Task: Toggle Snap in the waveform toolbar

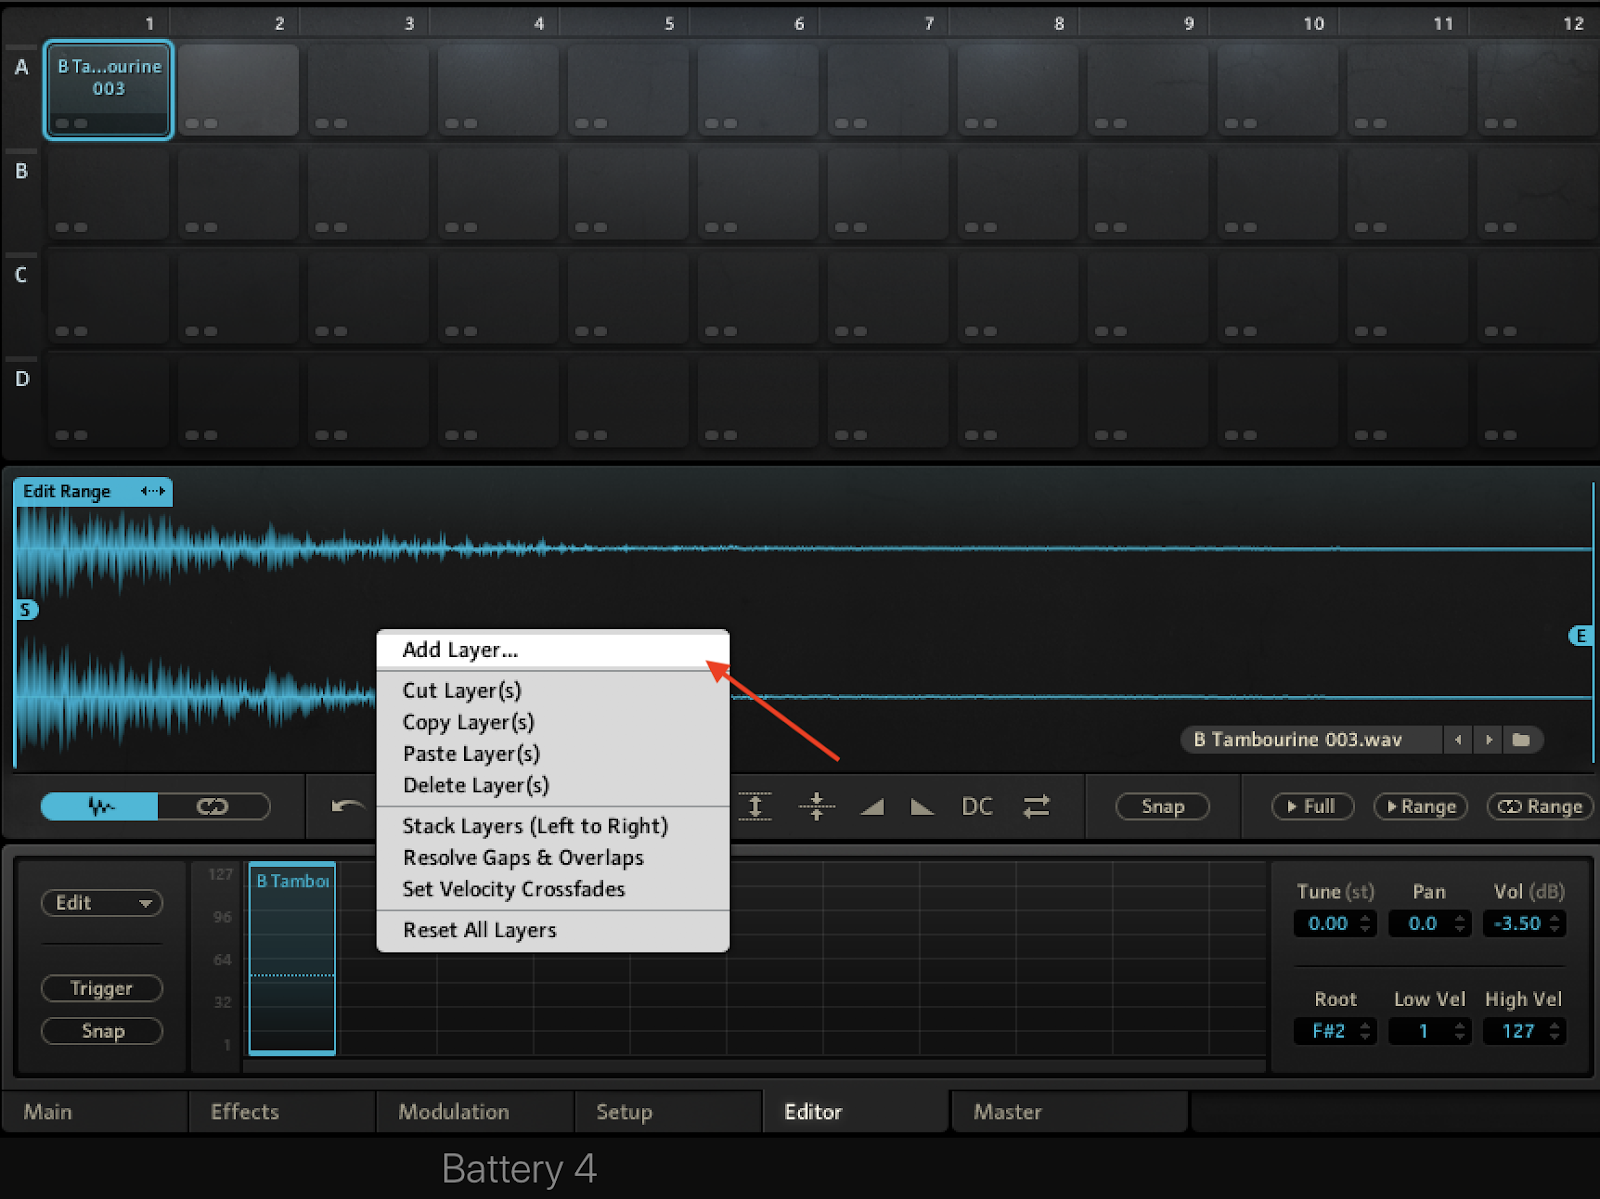Action: pyautogui.click(x=1162, y=806)
